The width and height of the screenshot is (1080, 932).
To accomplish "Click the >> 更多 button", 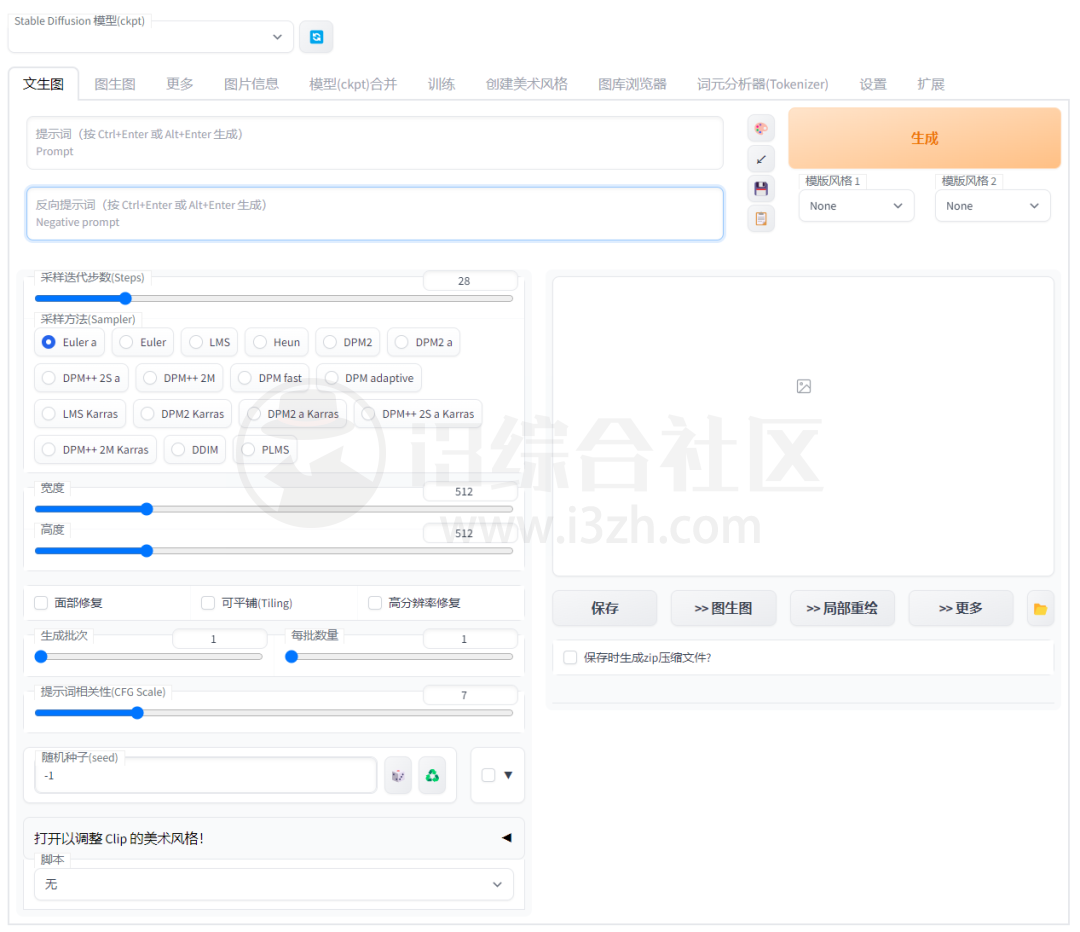I will 961,609.
